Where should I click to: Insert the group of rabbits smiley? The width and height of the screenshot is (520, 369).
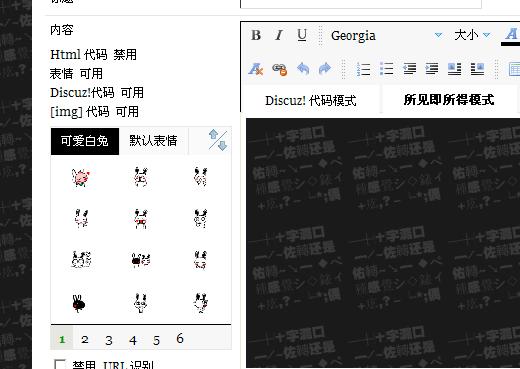81,259
